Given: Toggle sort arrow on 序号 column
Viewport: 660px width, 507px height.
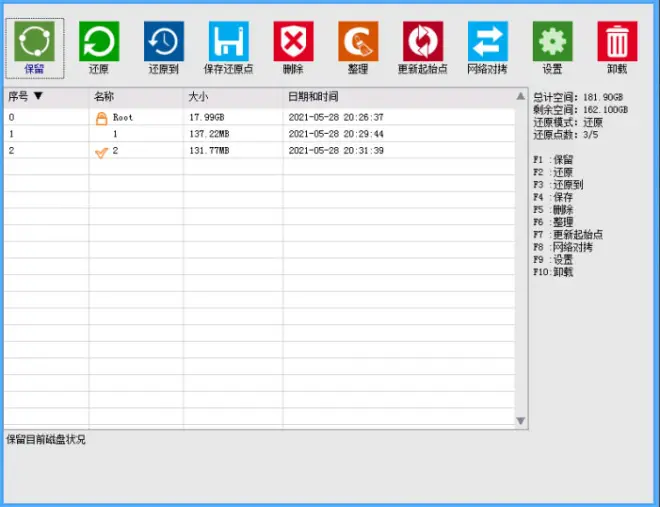Looking at the screenshot, I should [x=38, y=96].
